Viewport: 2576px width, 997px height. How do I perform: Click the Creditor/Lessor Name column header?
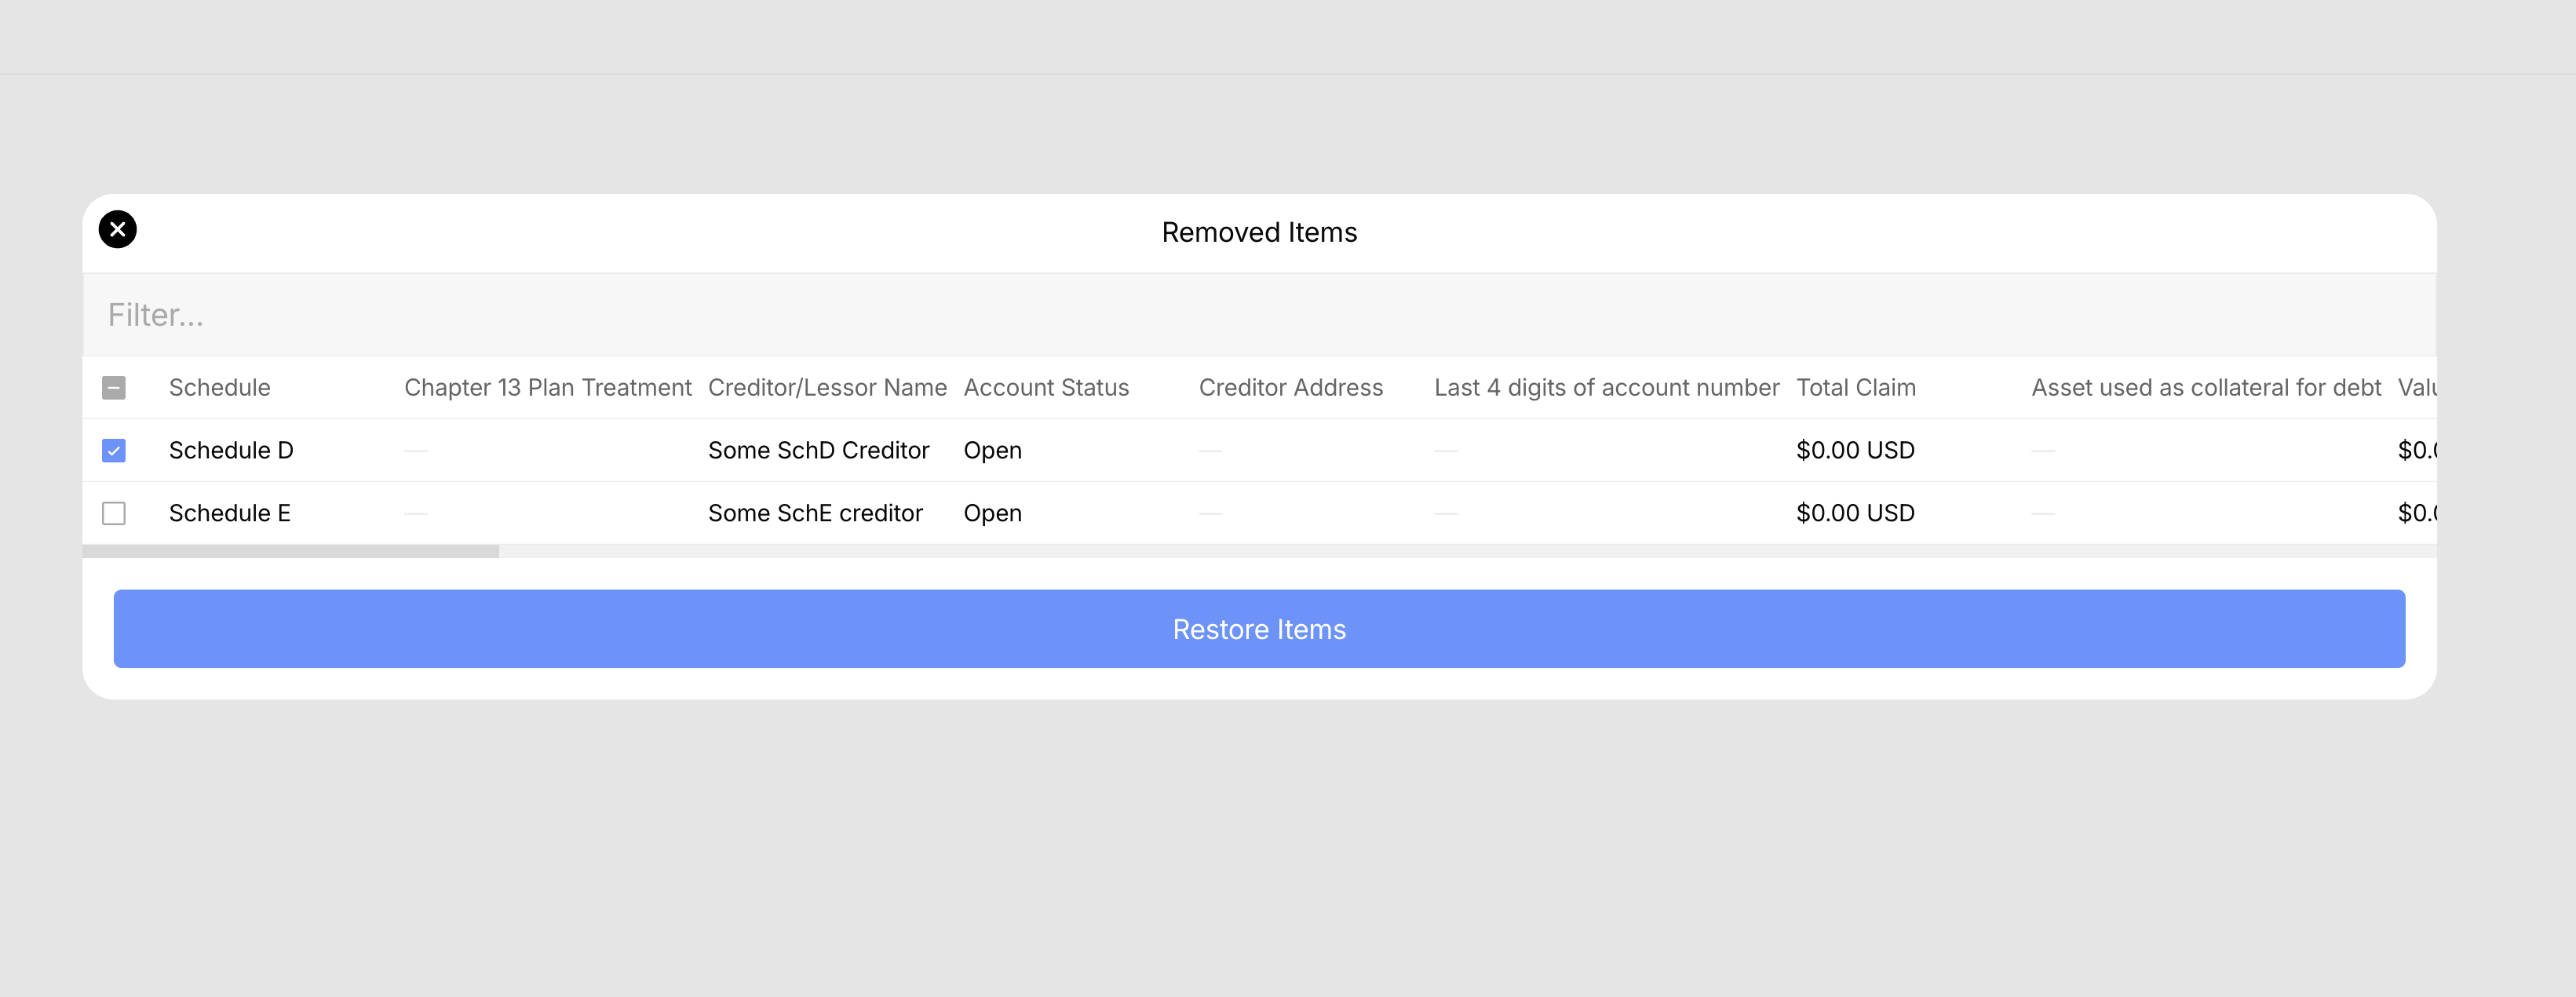[827, 388]
